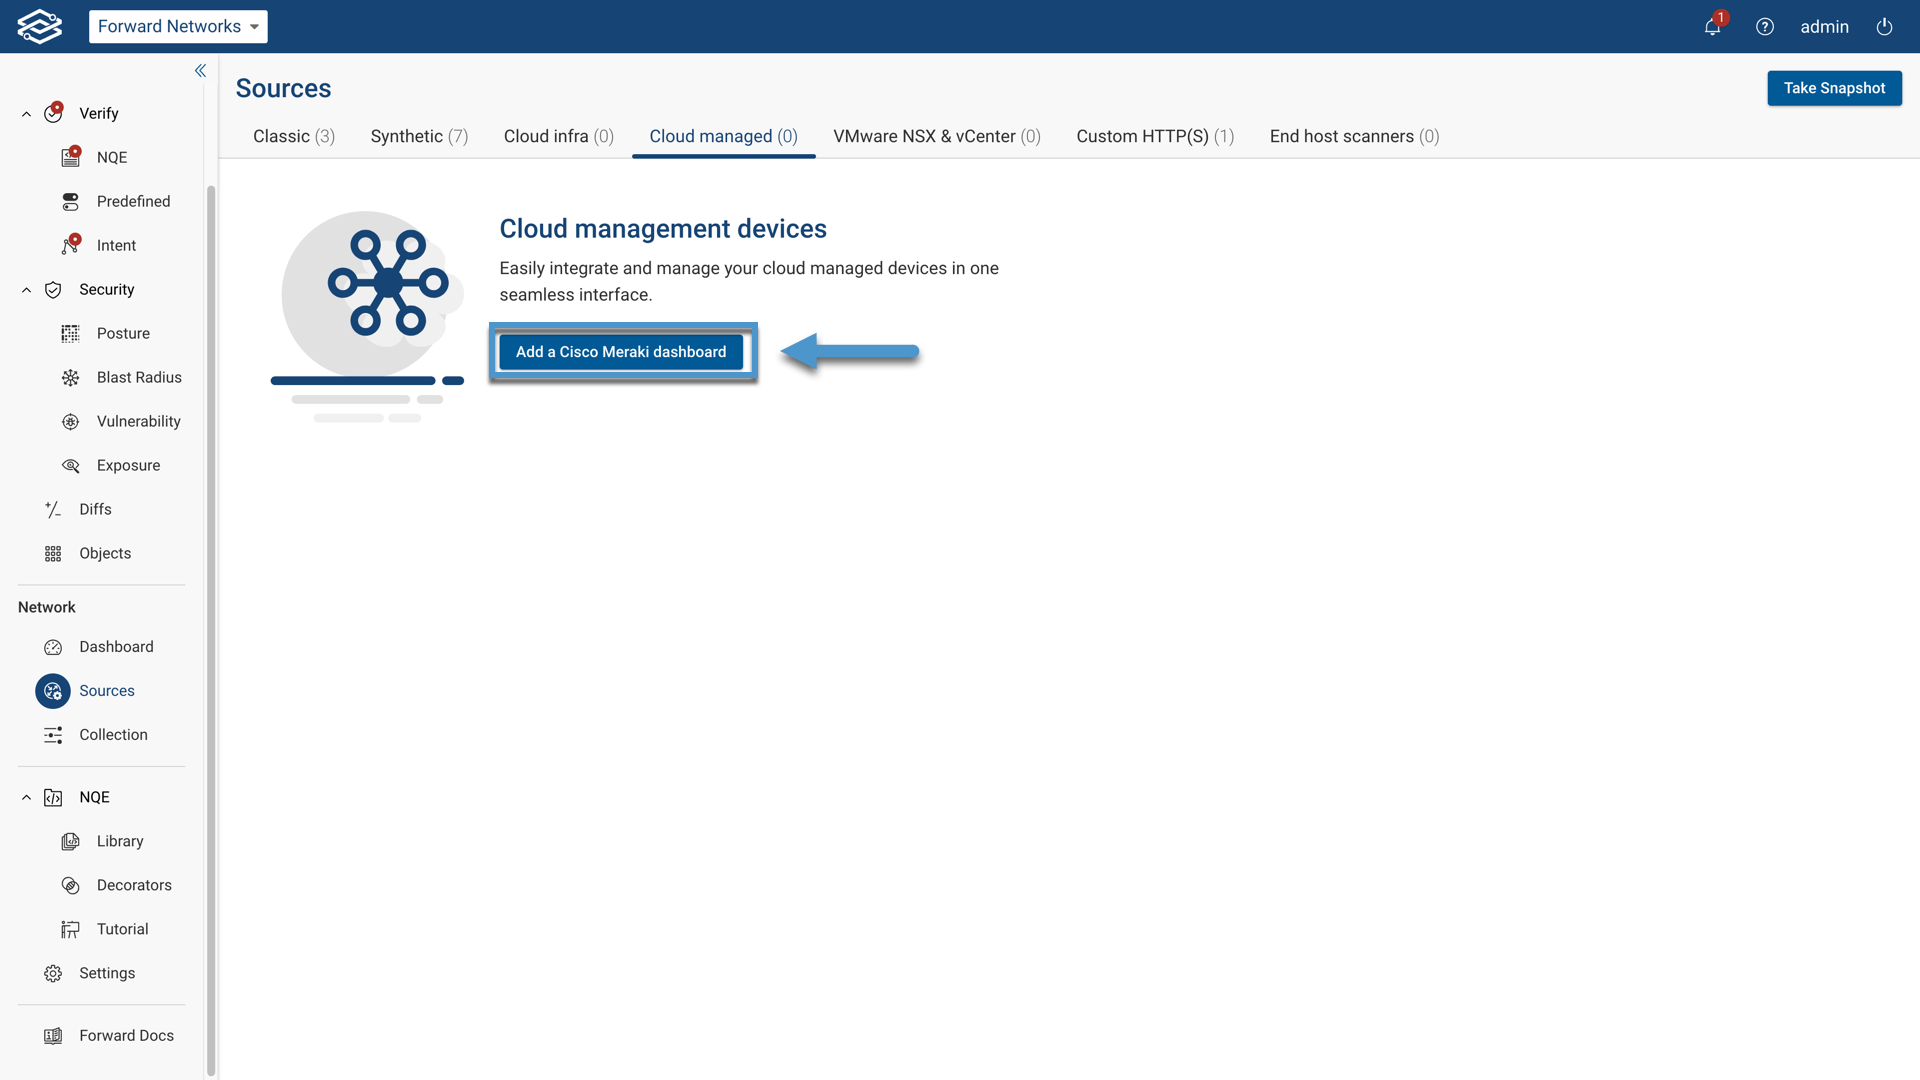Image resolution: width=1920 pixels, height=1080 pixels.
Task: Open Vulnerability via its sidebar icon
Action: point(70,421)
